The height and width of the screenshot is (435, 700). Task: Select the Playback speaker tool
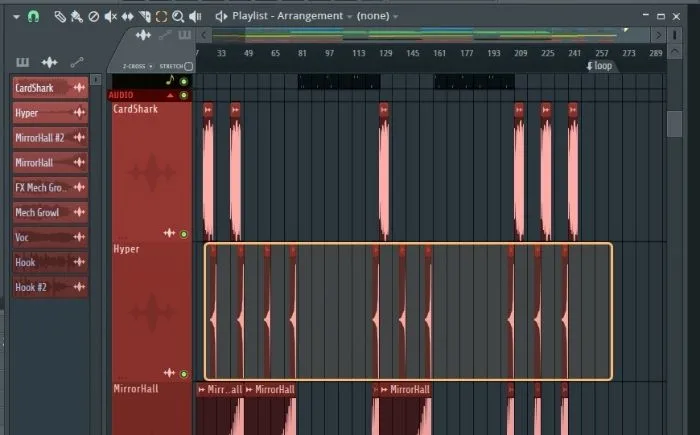point(195,17)
